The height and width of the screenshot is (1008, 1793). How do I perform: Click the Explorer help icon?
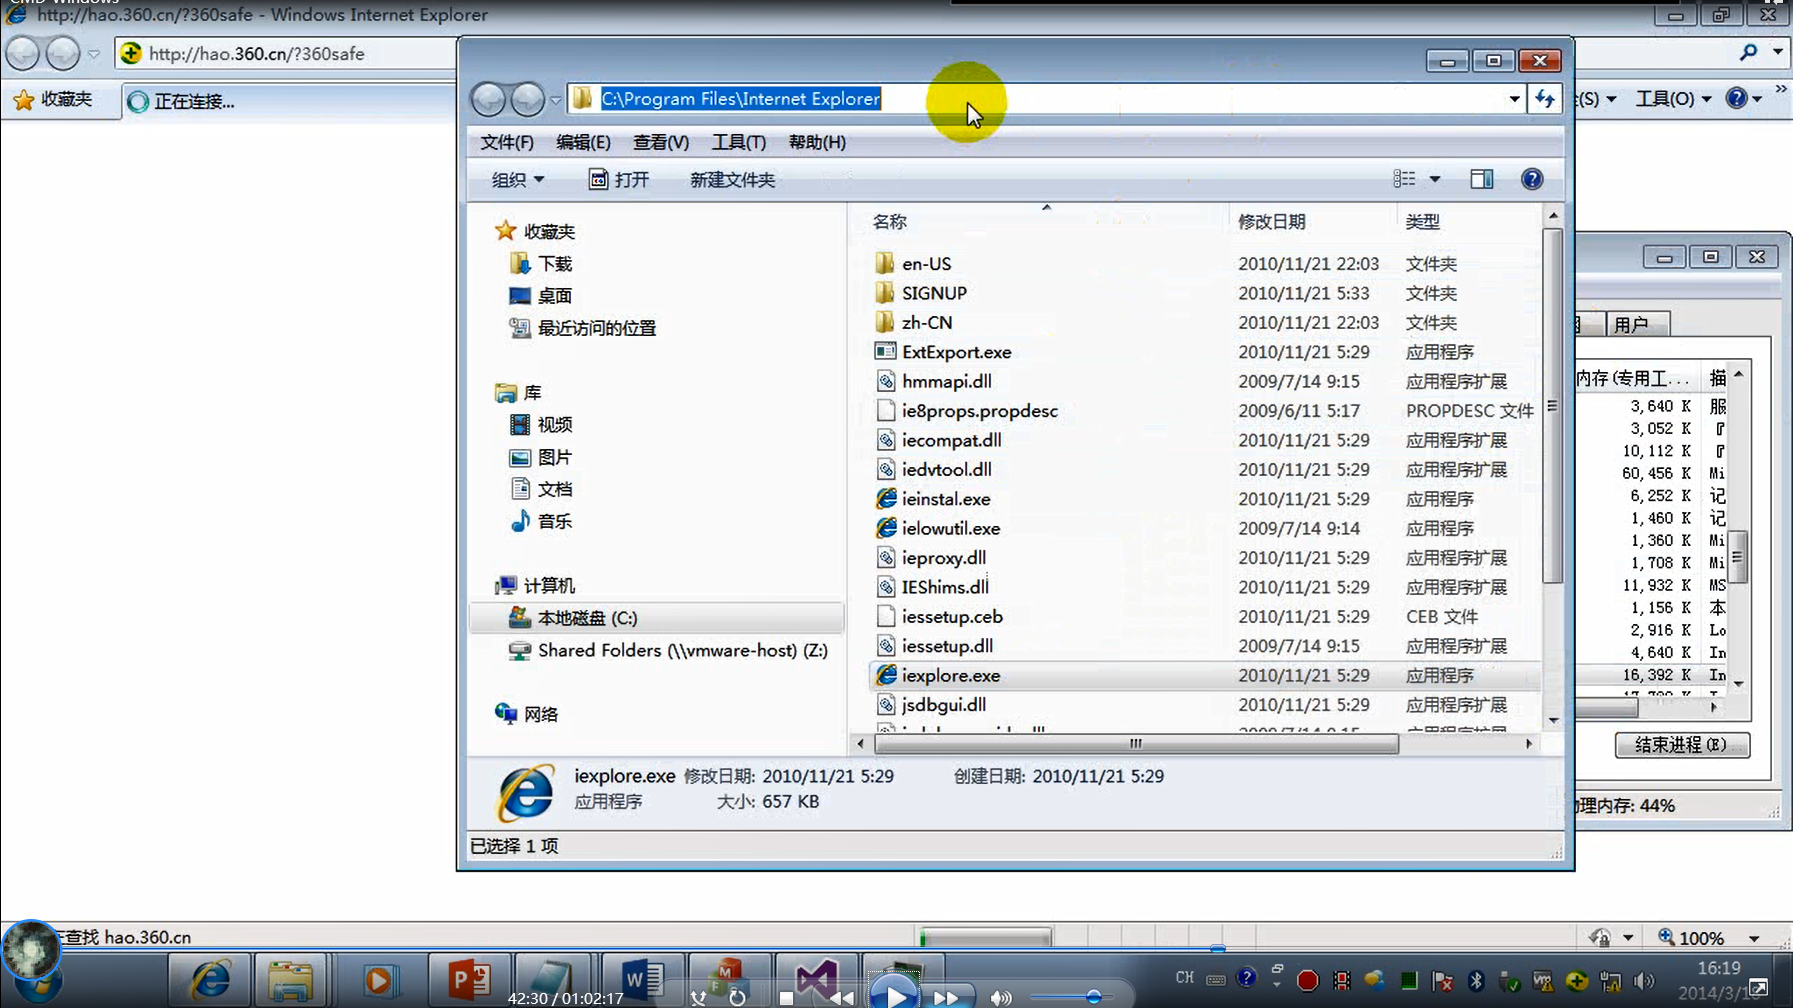point(1532,179)
